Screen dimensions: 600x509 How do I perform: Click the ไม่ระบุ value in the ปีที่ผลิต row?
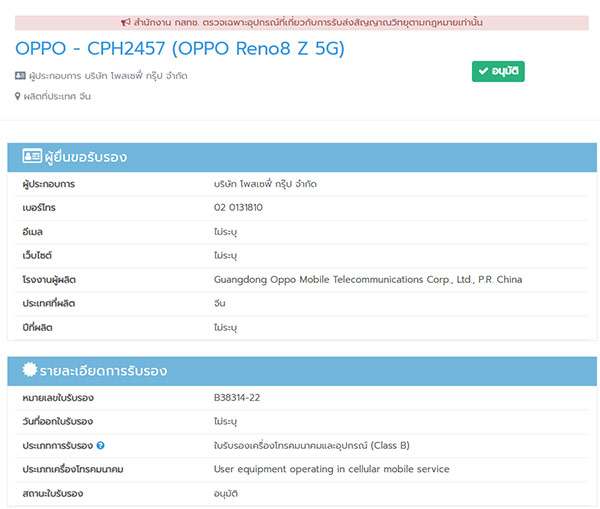pyautogui.click(x=225, y=328)
